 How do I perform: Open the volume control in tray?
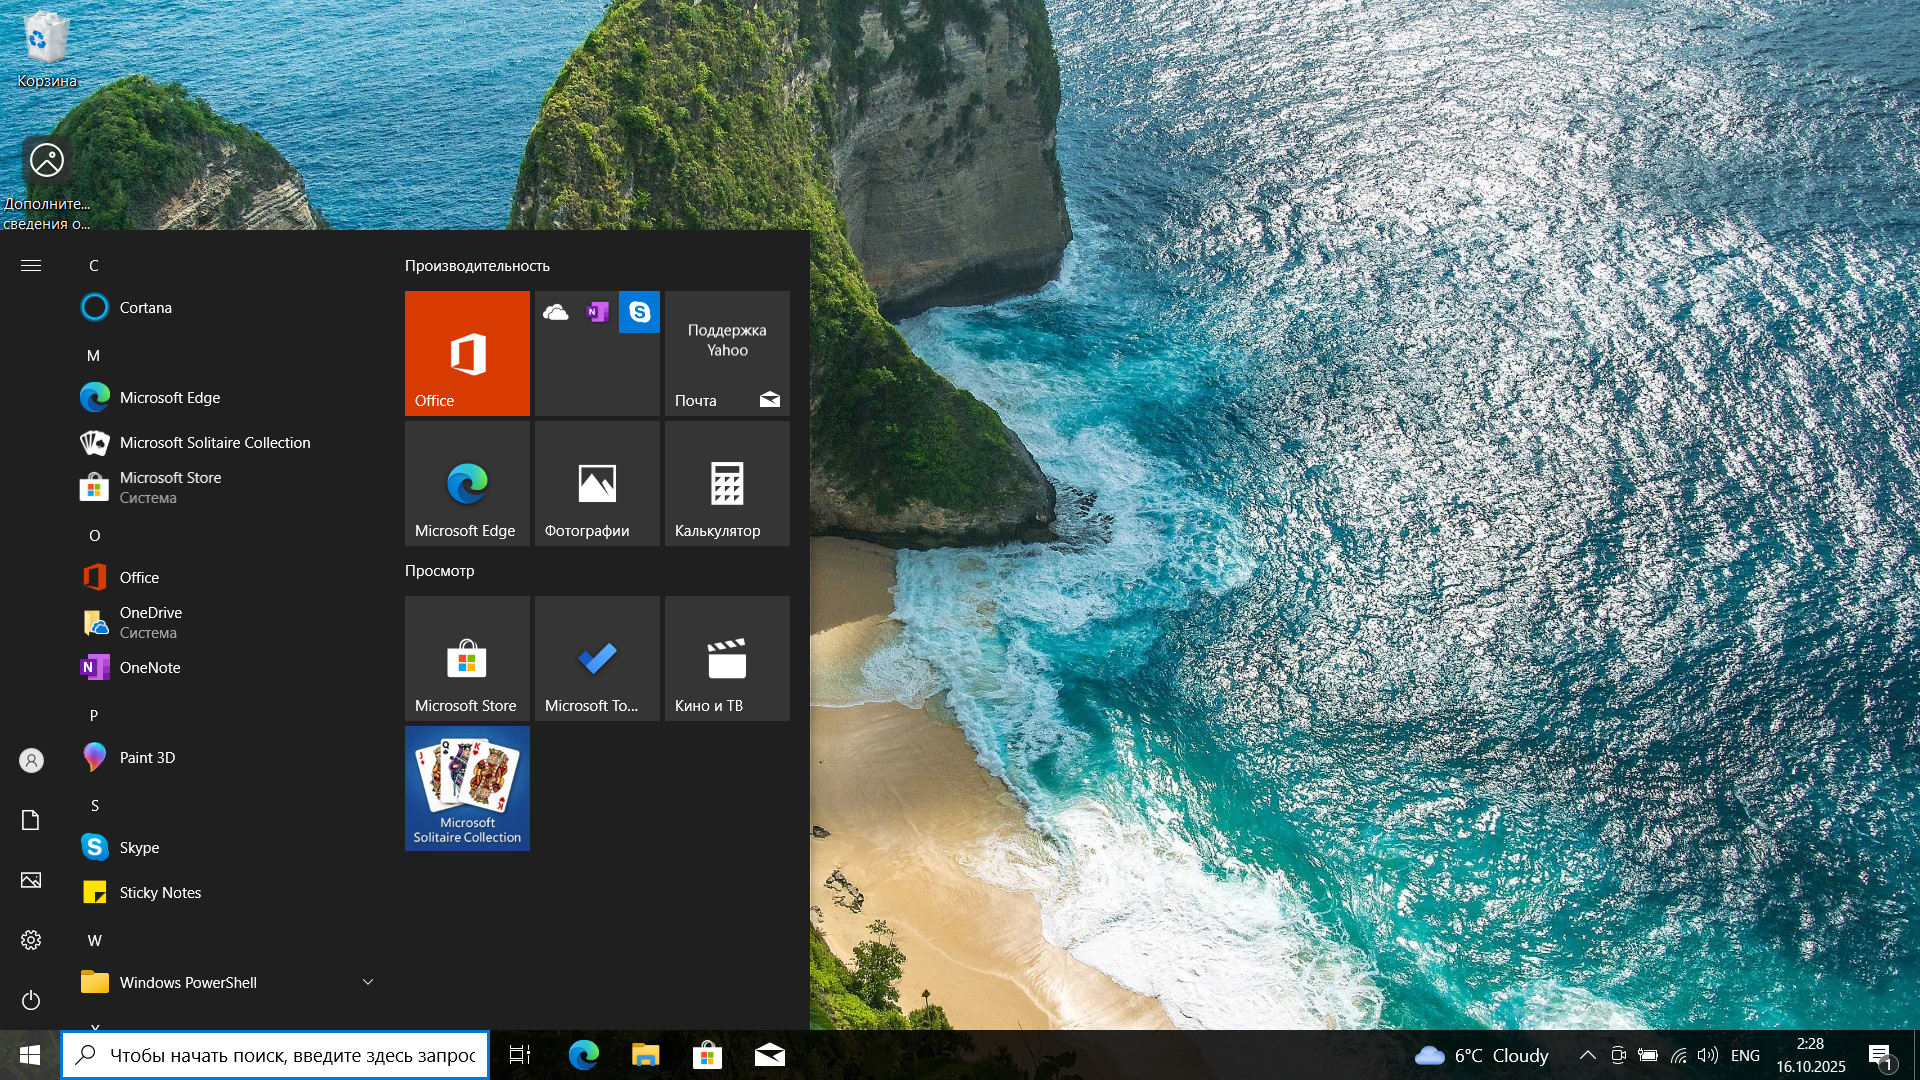coord(1708,1055)
